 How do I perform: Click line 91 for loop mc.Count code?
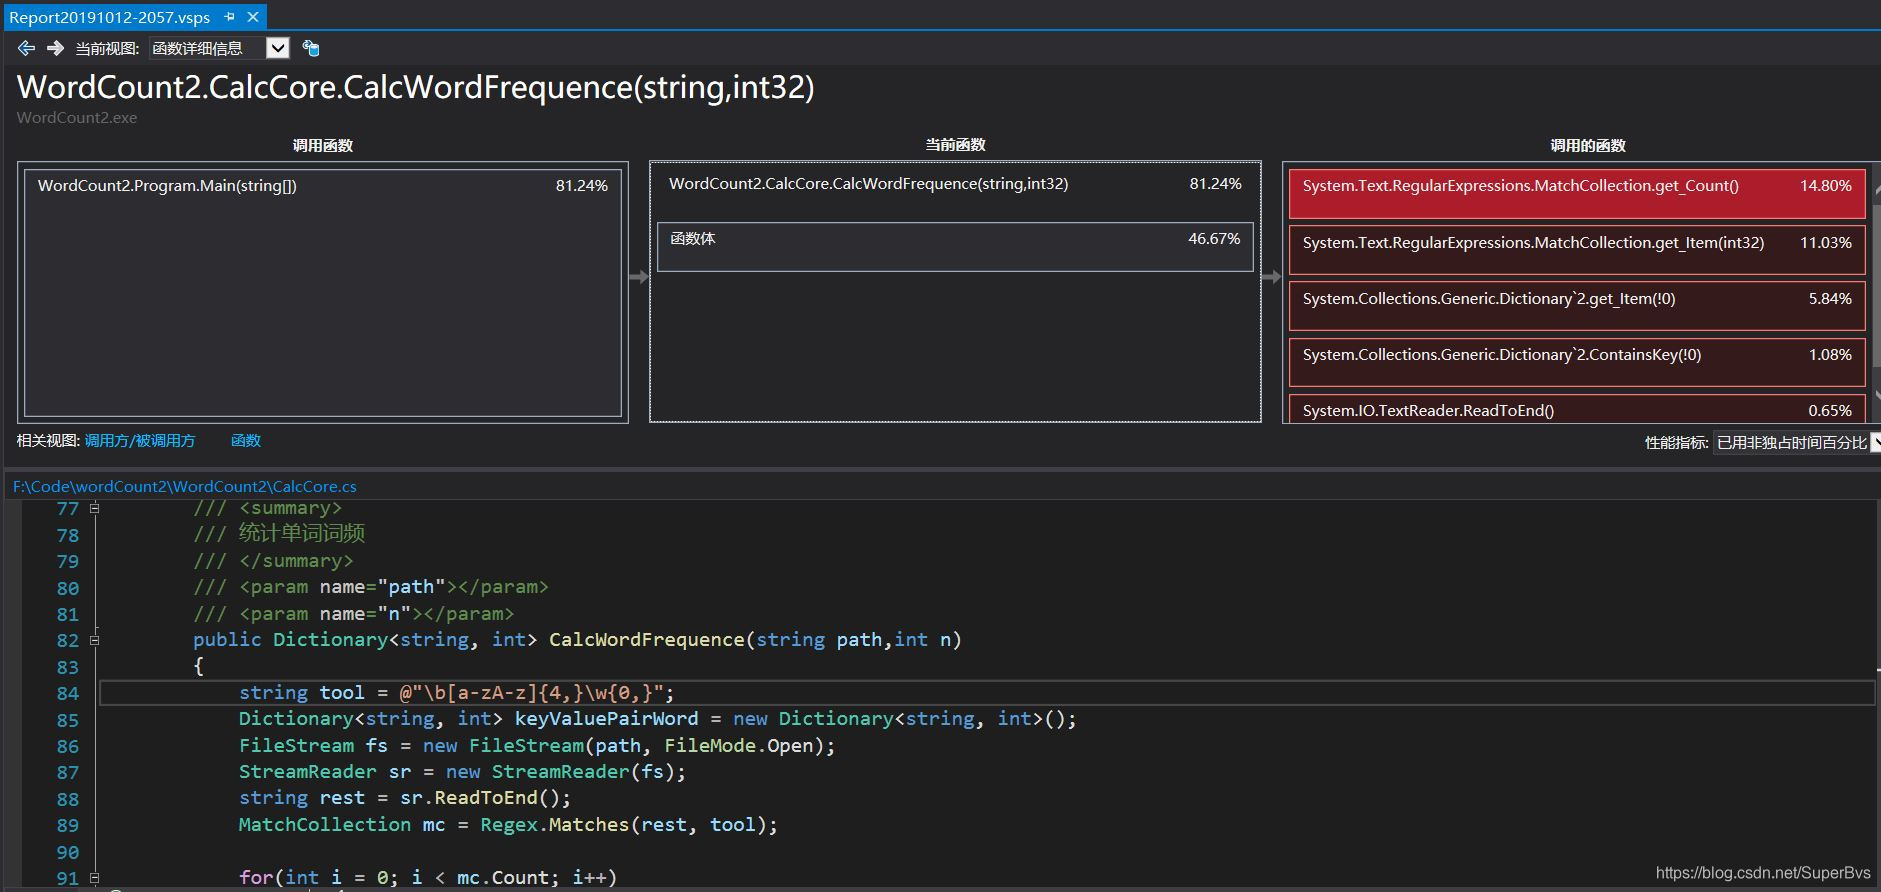[x=428, y=878]
